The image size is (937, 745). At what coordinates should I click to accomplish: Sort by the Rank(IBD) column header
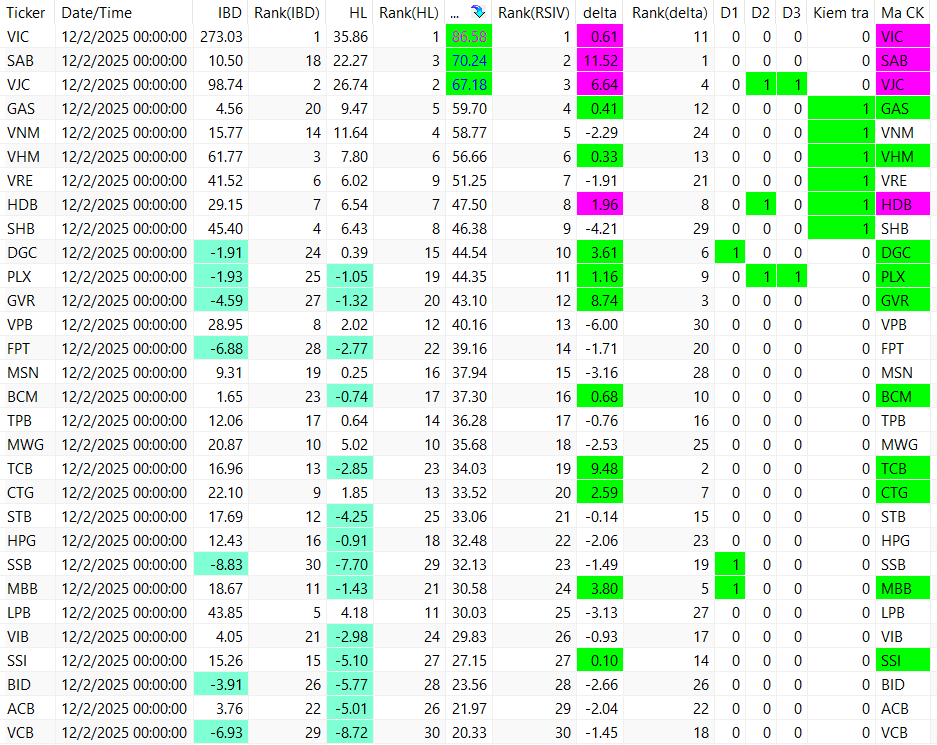pyautogui.click(x=287, y=13)
